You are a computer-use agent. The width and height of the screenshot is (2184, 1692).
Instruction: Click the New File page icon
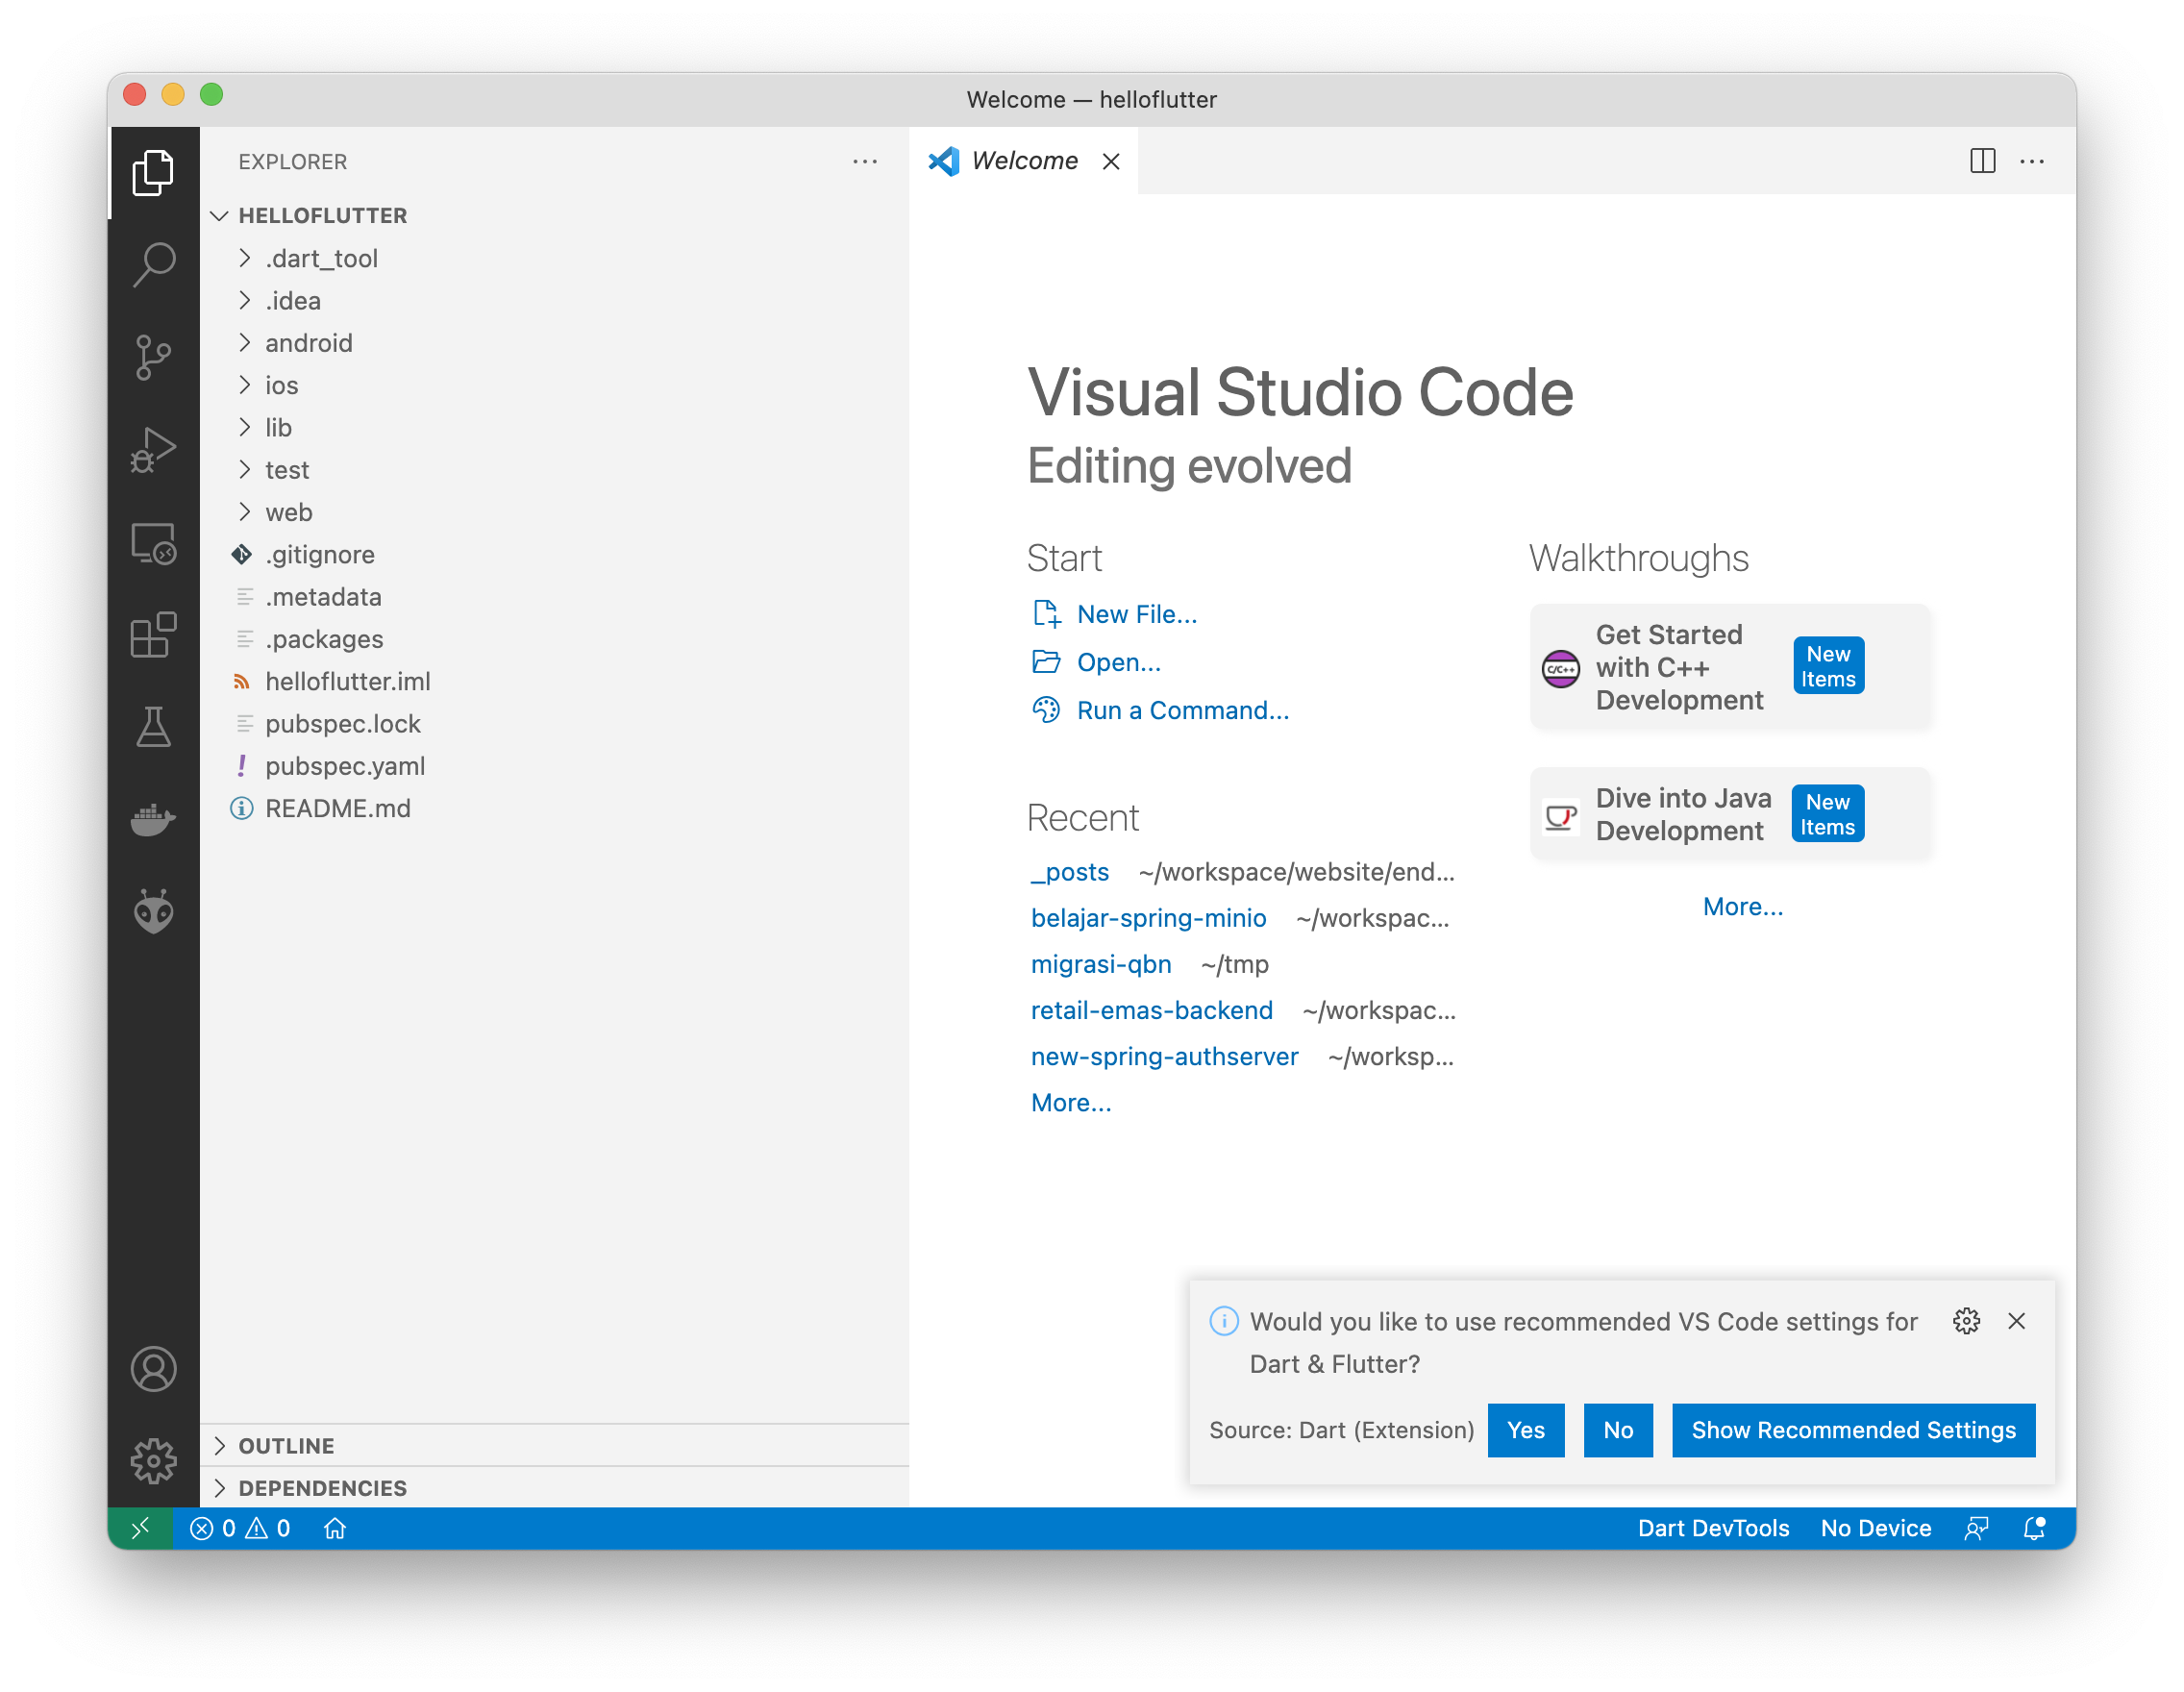(1046, 613)
